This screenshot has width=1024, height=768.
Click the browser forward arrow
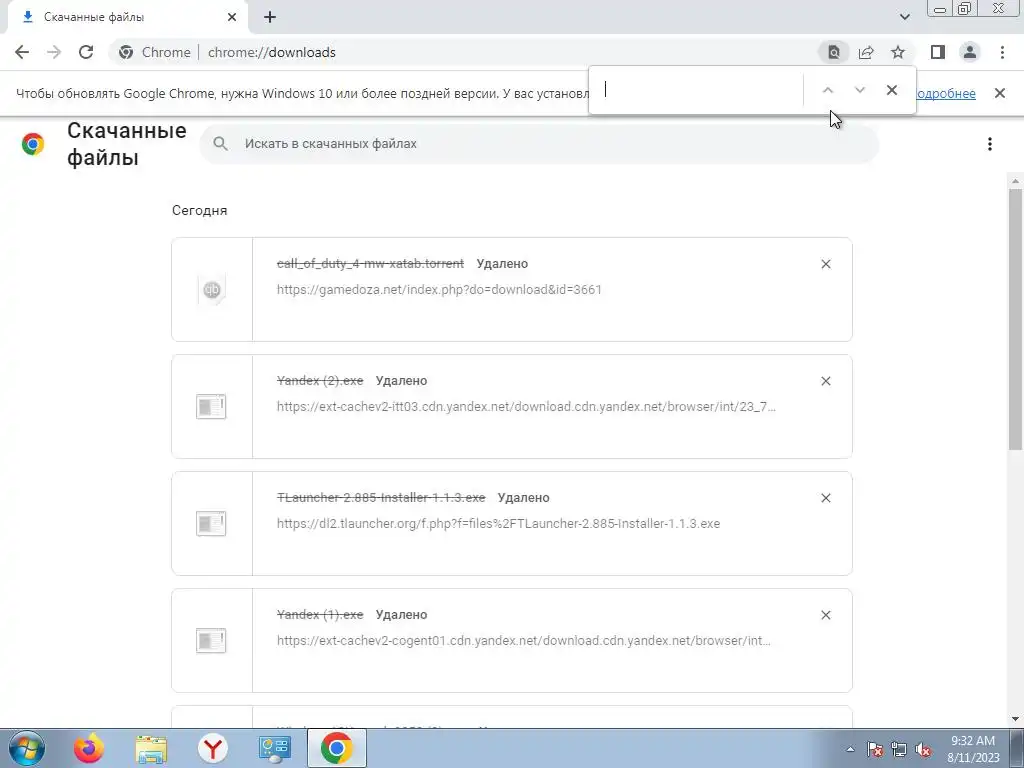(x=54, y=52)
